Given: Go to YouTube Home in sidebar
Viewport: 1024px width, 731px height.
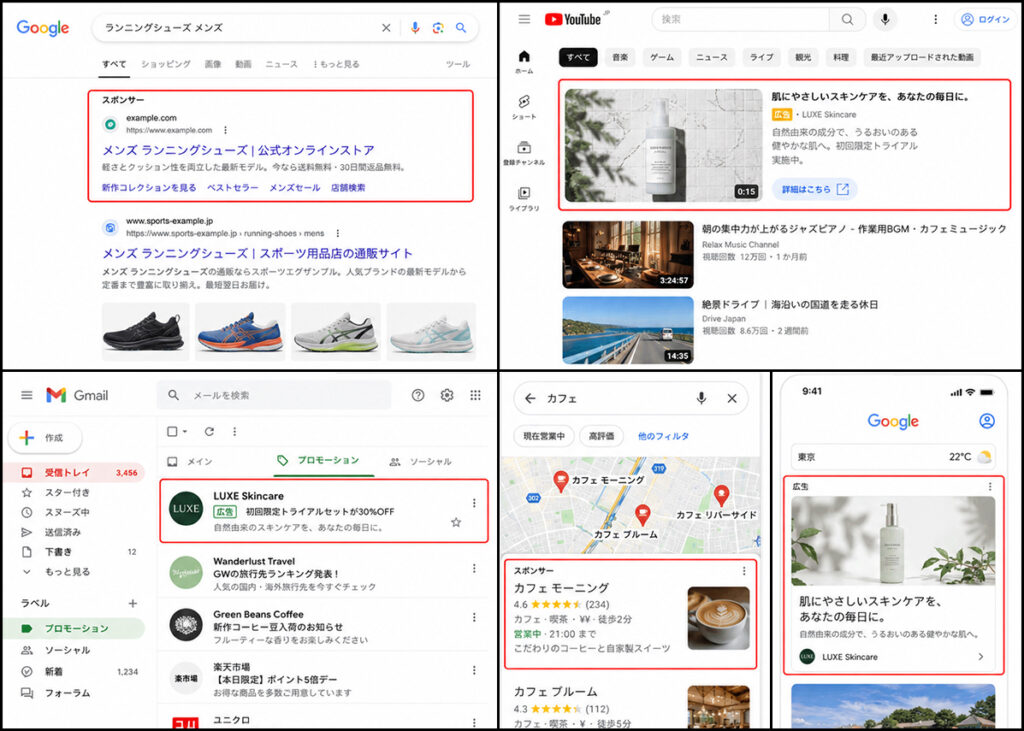Looking at the screenshot, I should [524, 61].
